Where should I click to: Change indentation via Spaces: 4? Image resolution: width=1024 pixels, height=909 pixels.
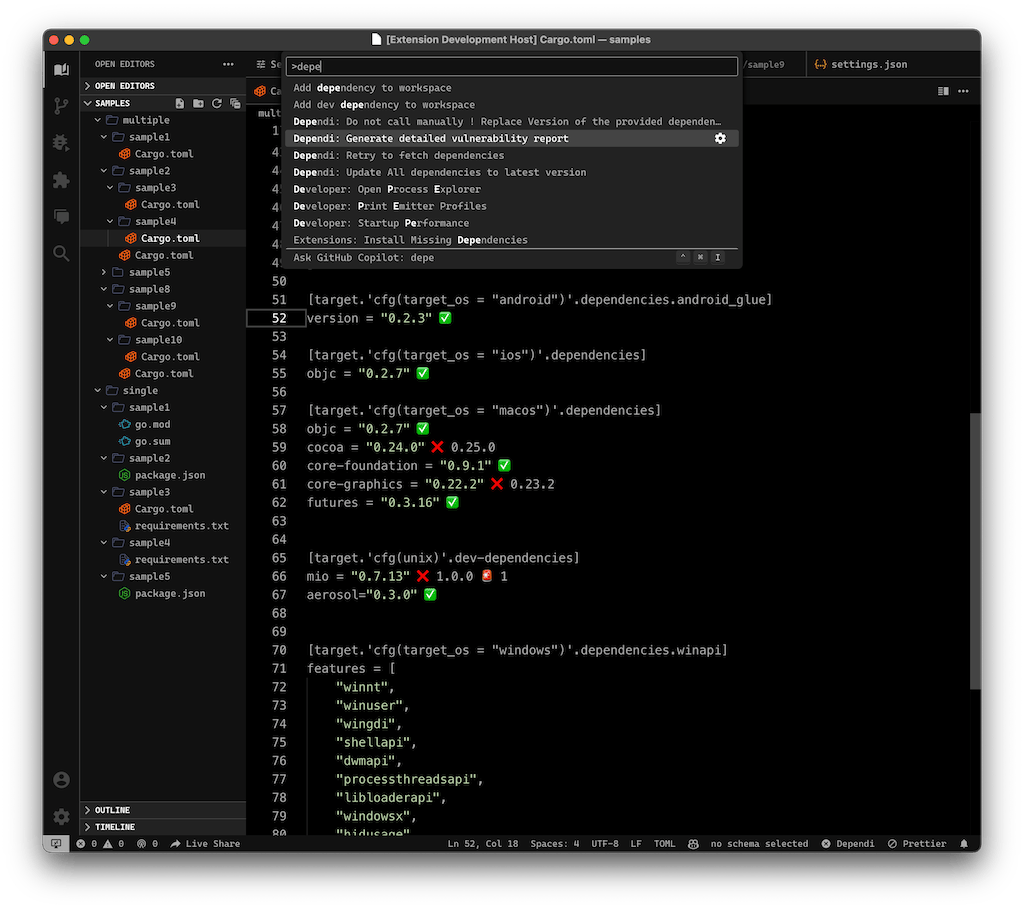(554, 844)
